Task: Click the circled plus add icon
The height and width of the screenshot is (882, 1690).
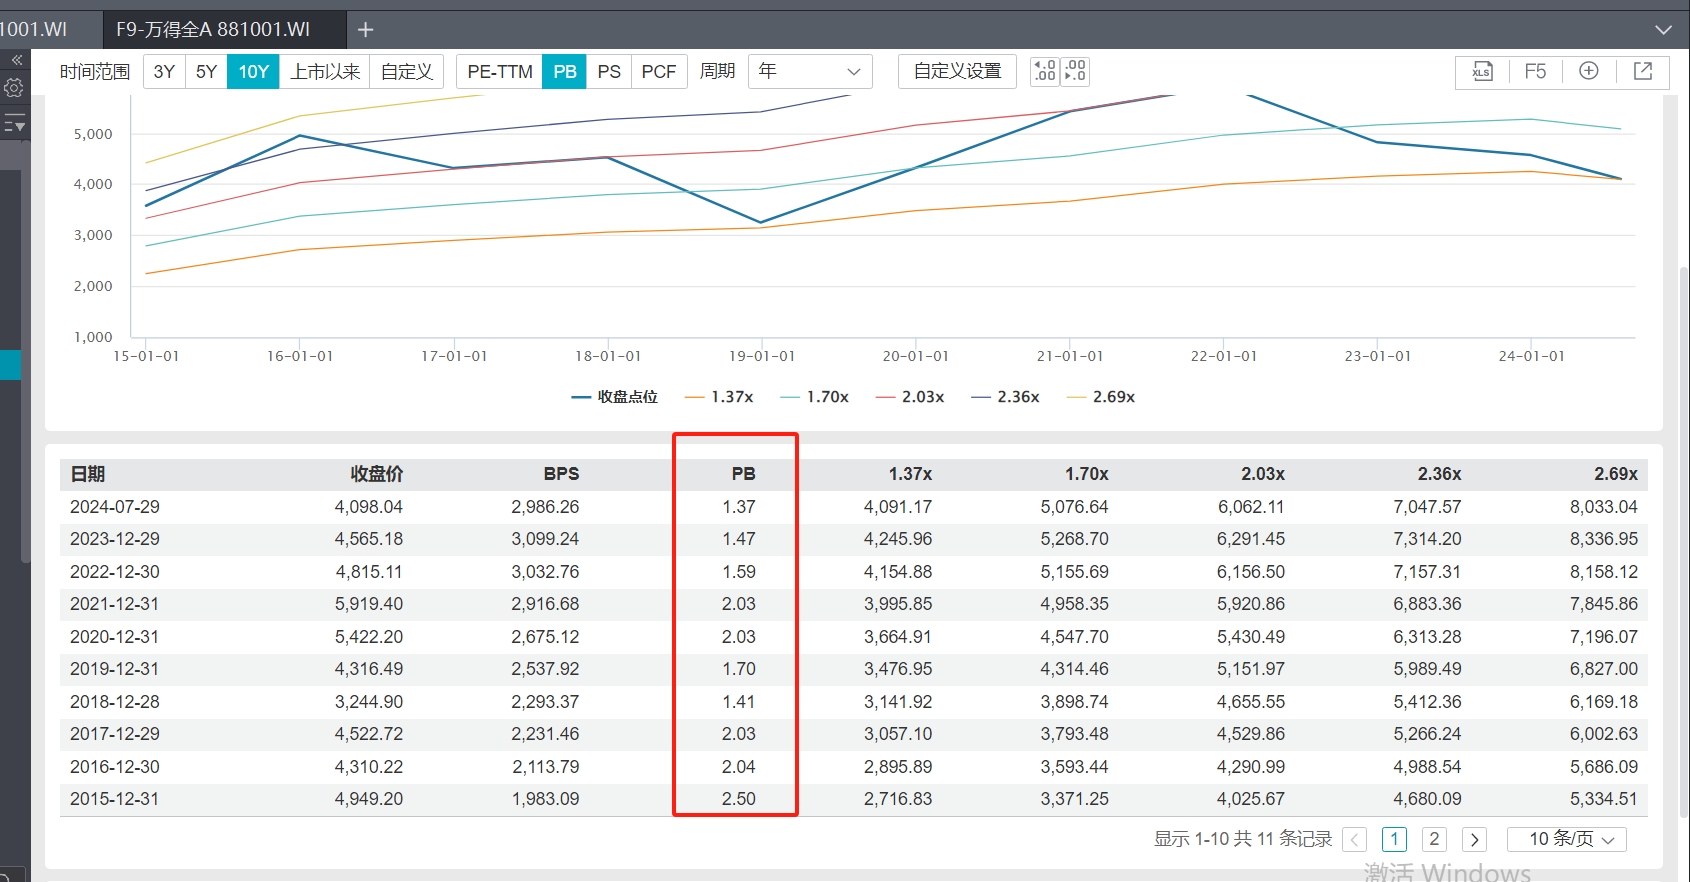Action: [x=1588, y=71]
